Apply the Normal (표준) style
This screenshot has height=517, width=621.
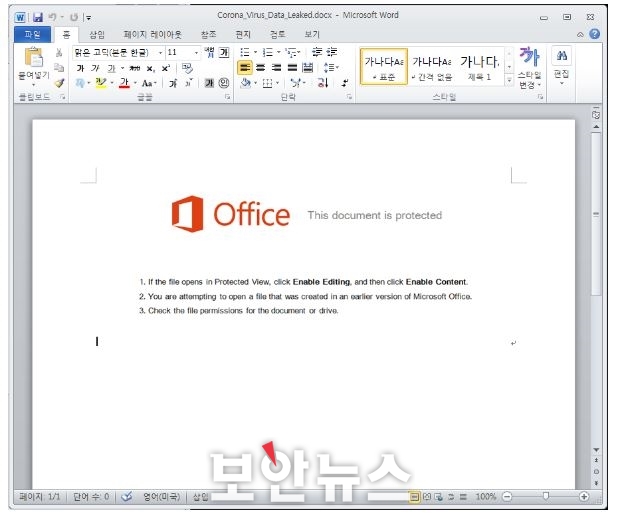384,67
